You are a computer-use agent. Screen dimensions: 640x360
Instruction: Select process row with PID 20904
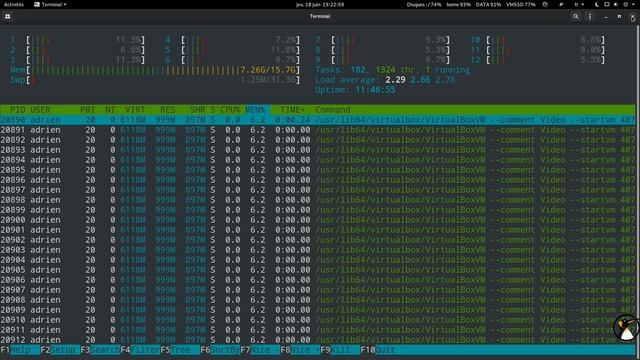318,260
